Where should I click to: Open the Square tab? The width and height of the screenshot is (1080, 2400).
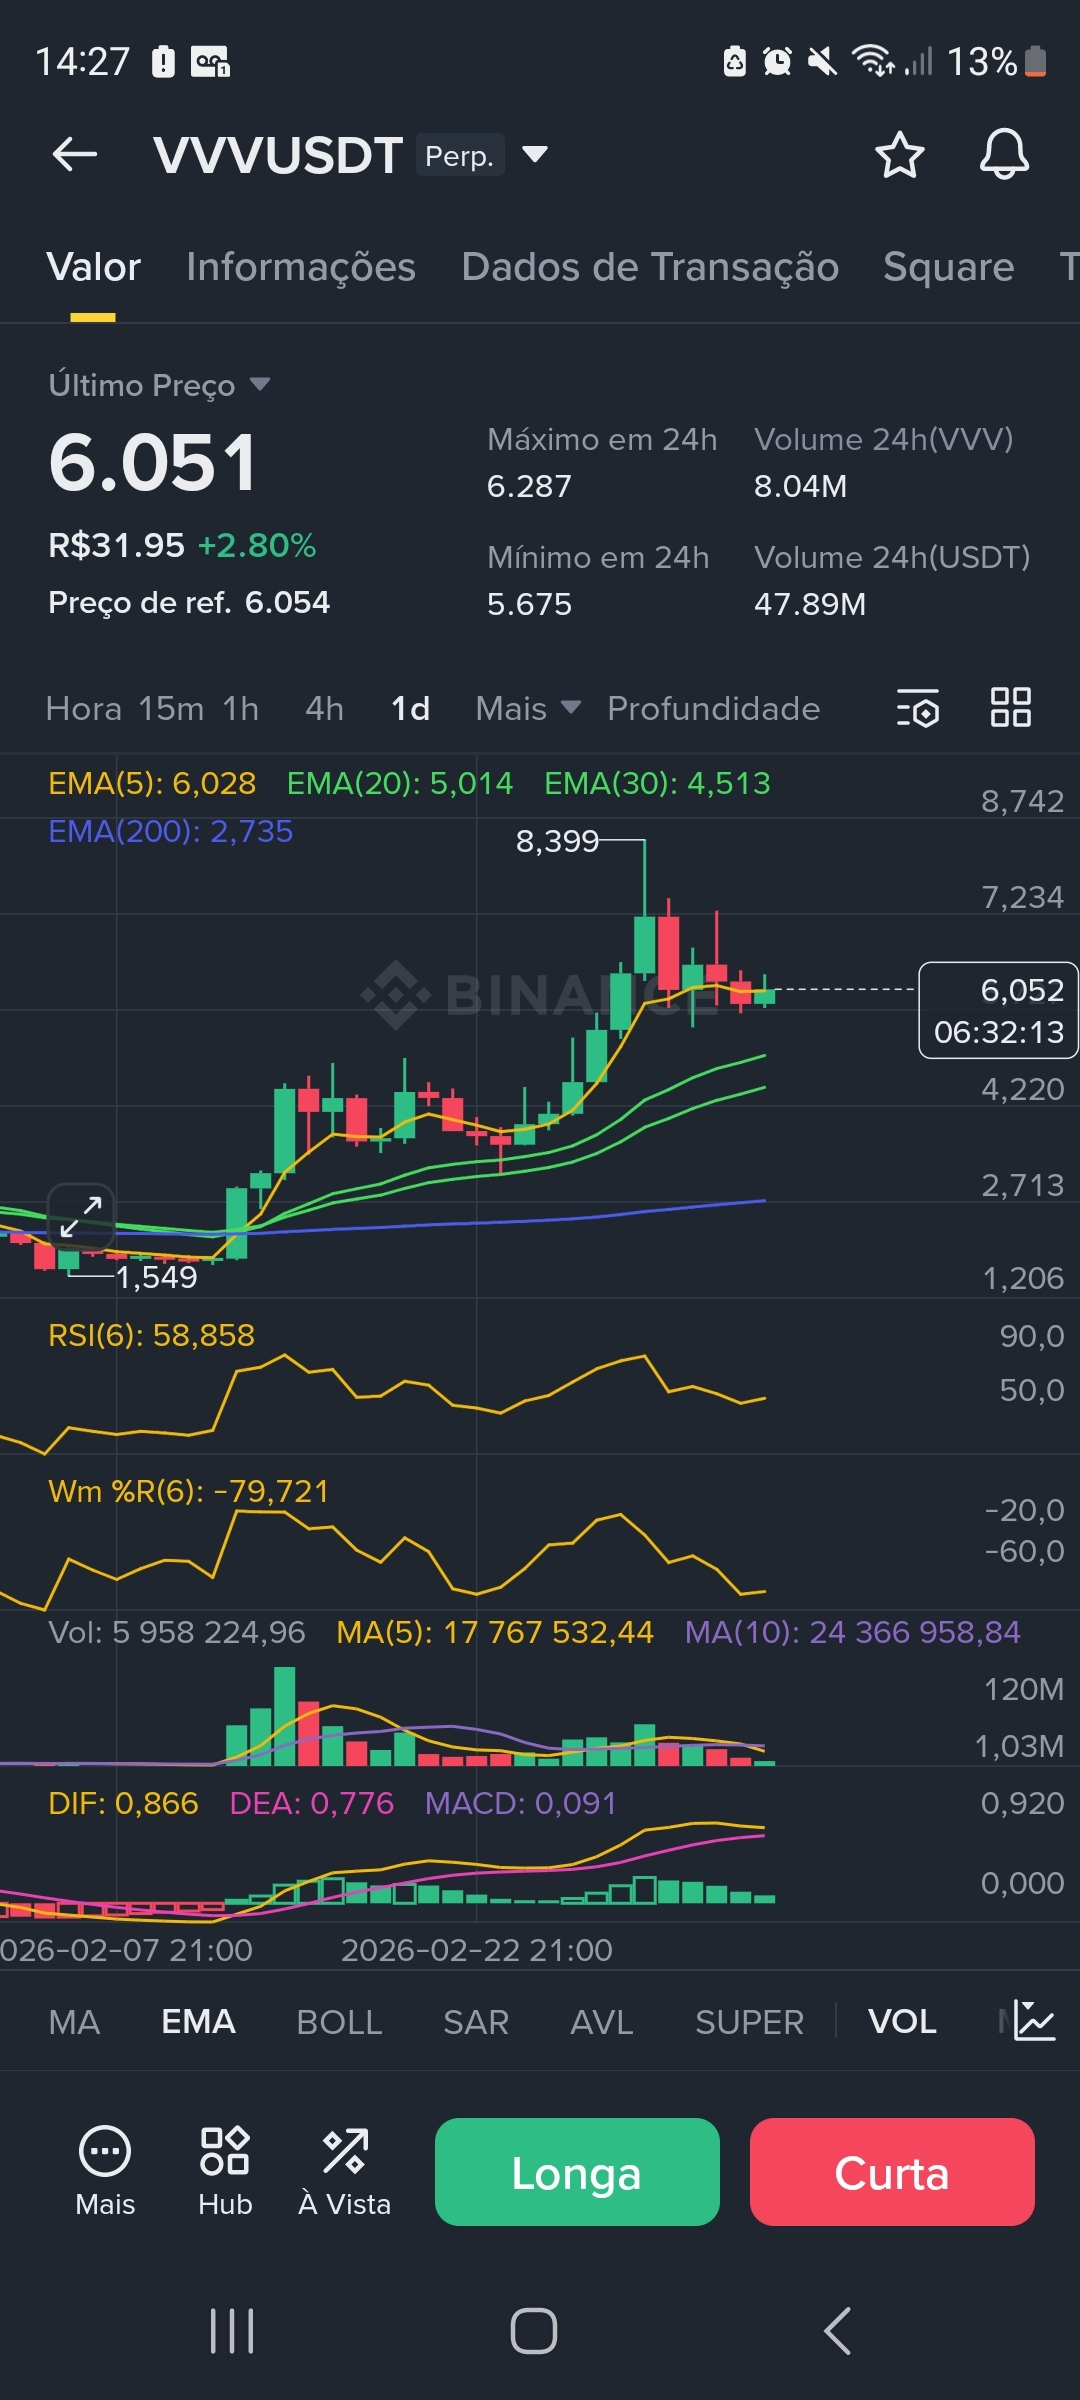coord(948,267)
